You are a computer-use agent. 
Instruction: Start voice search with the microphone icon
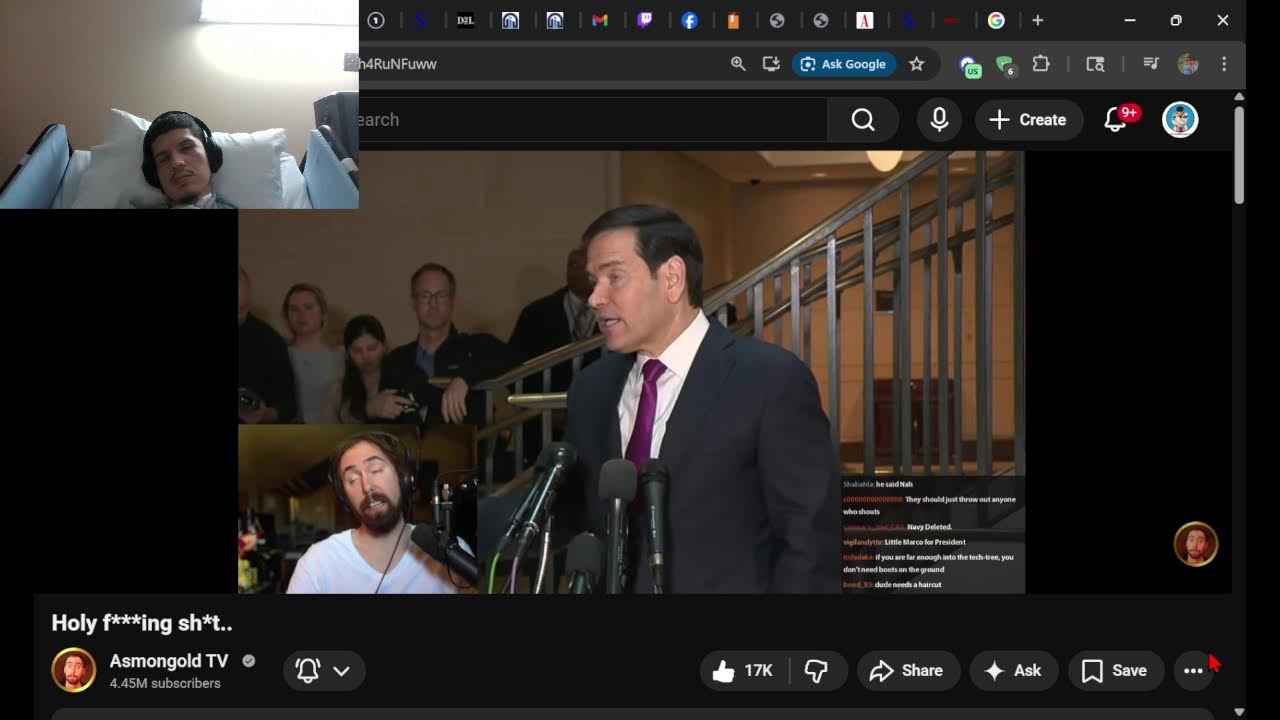[x=939, y=120]
